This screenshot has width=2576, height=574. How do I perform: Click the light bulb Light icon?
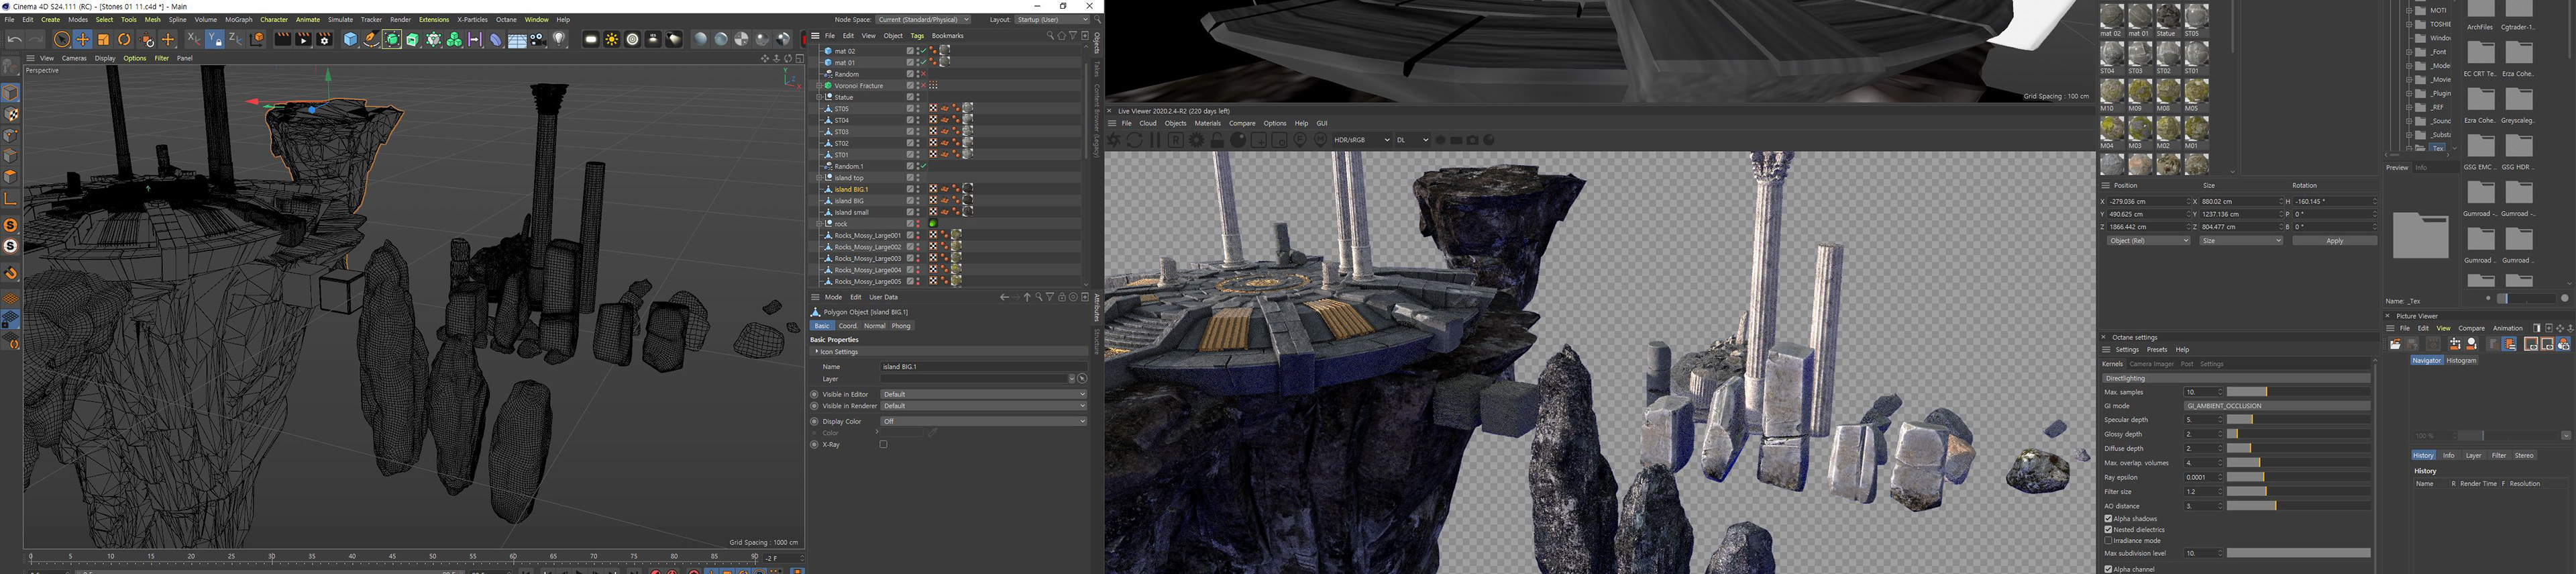point(559,39)
